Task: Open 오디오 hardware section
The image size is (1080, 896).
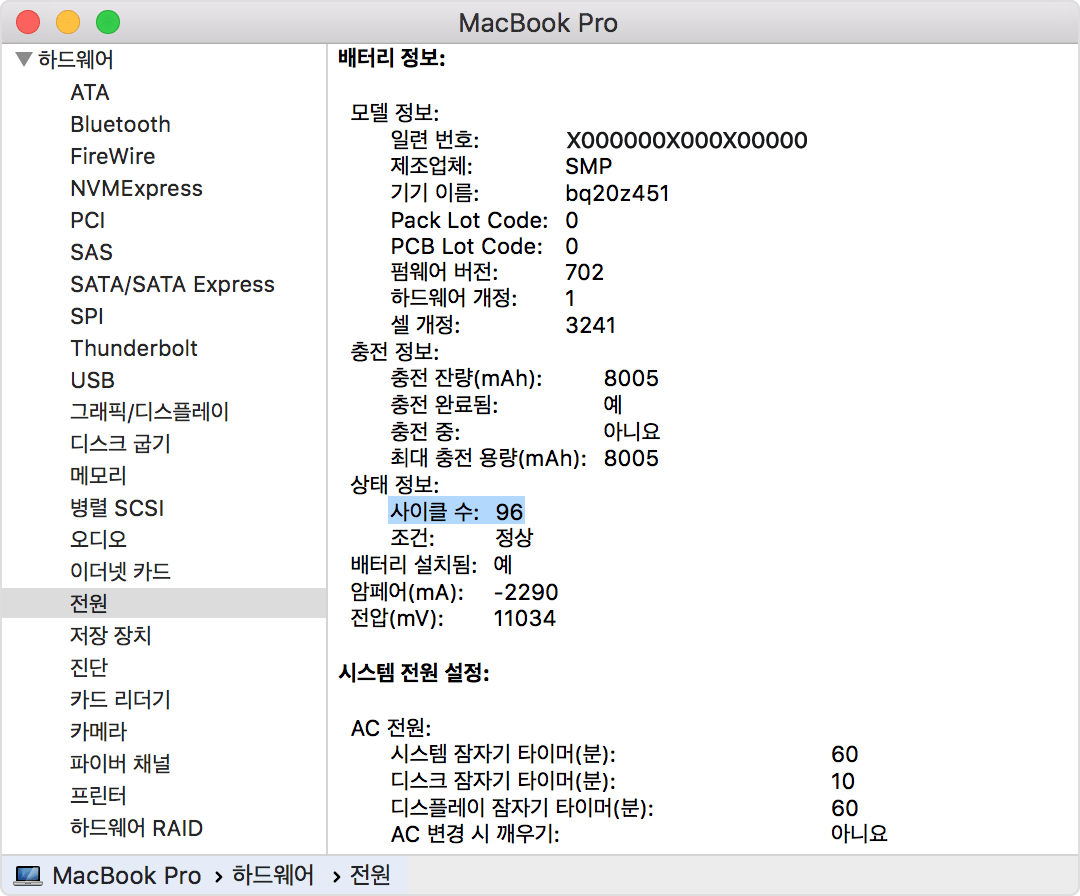Action: 98,539
